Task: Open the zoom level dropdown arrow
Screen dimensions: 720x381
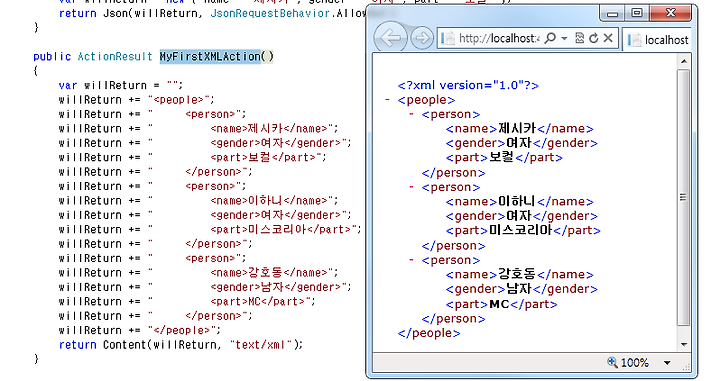Action: click(x=667, y=363)
